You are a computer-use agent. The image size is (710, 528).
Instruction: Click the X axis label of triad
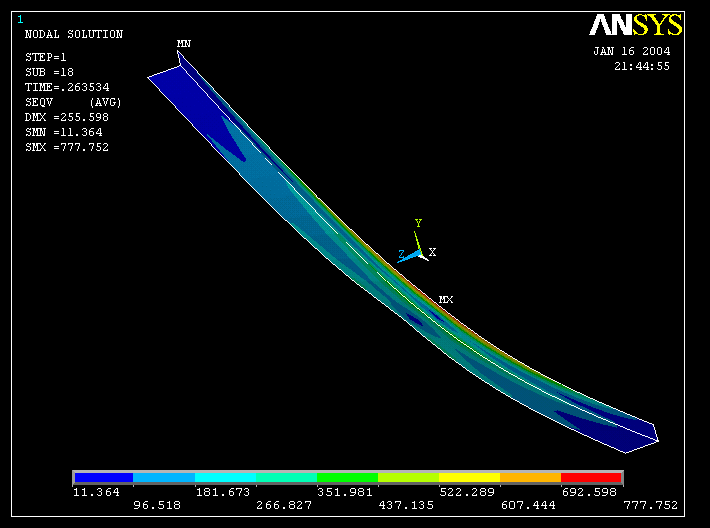click(x=432, y=253)
